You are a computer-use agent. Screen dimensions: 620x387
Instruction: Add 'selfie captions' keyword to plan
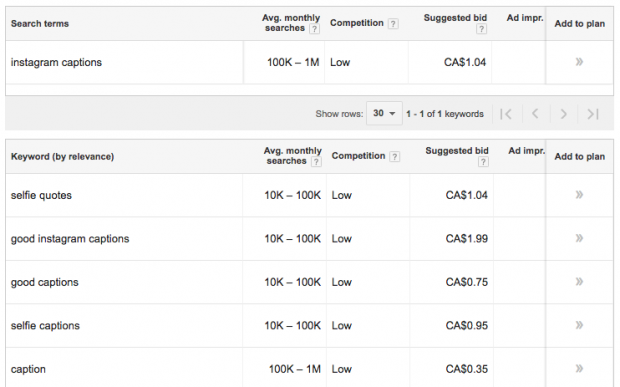579,325
